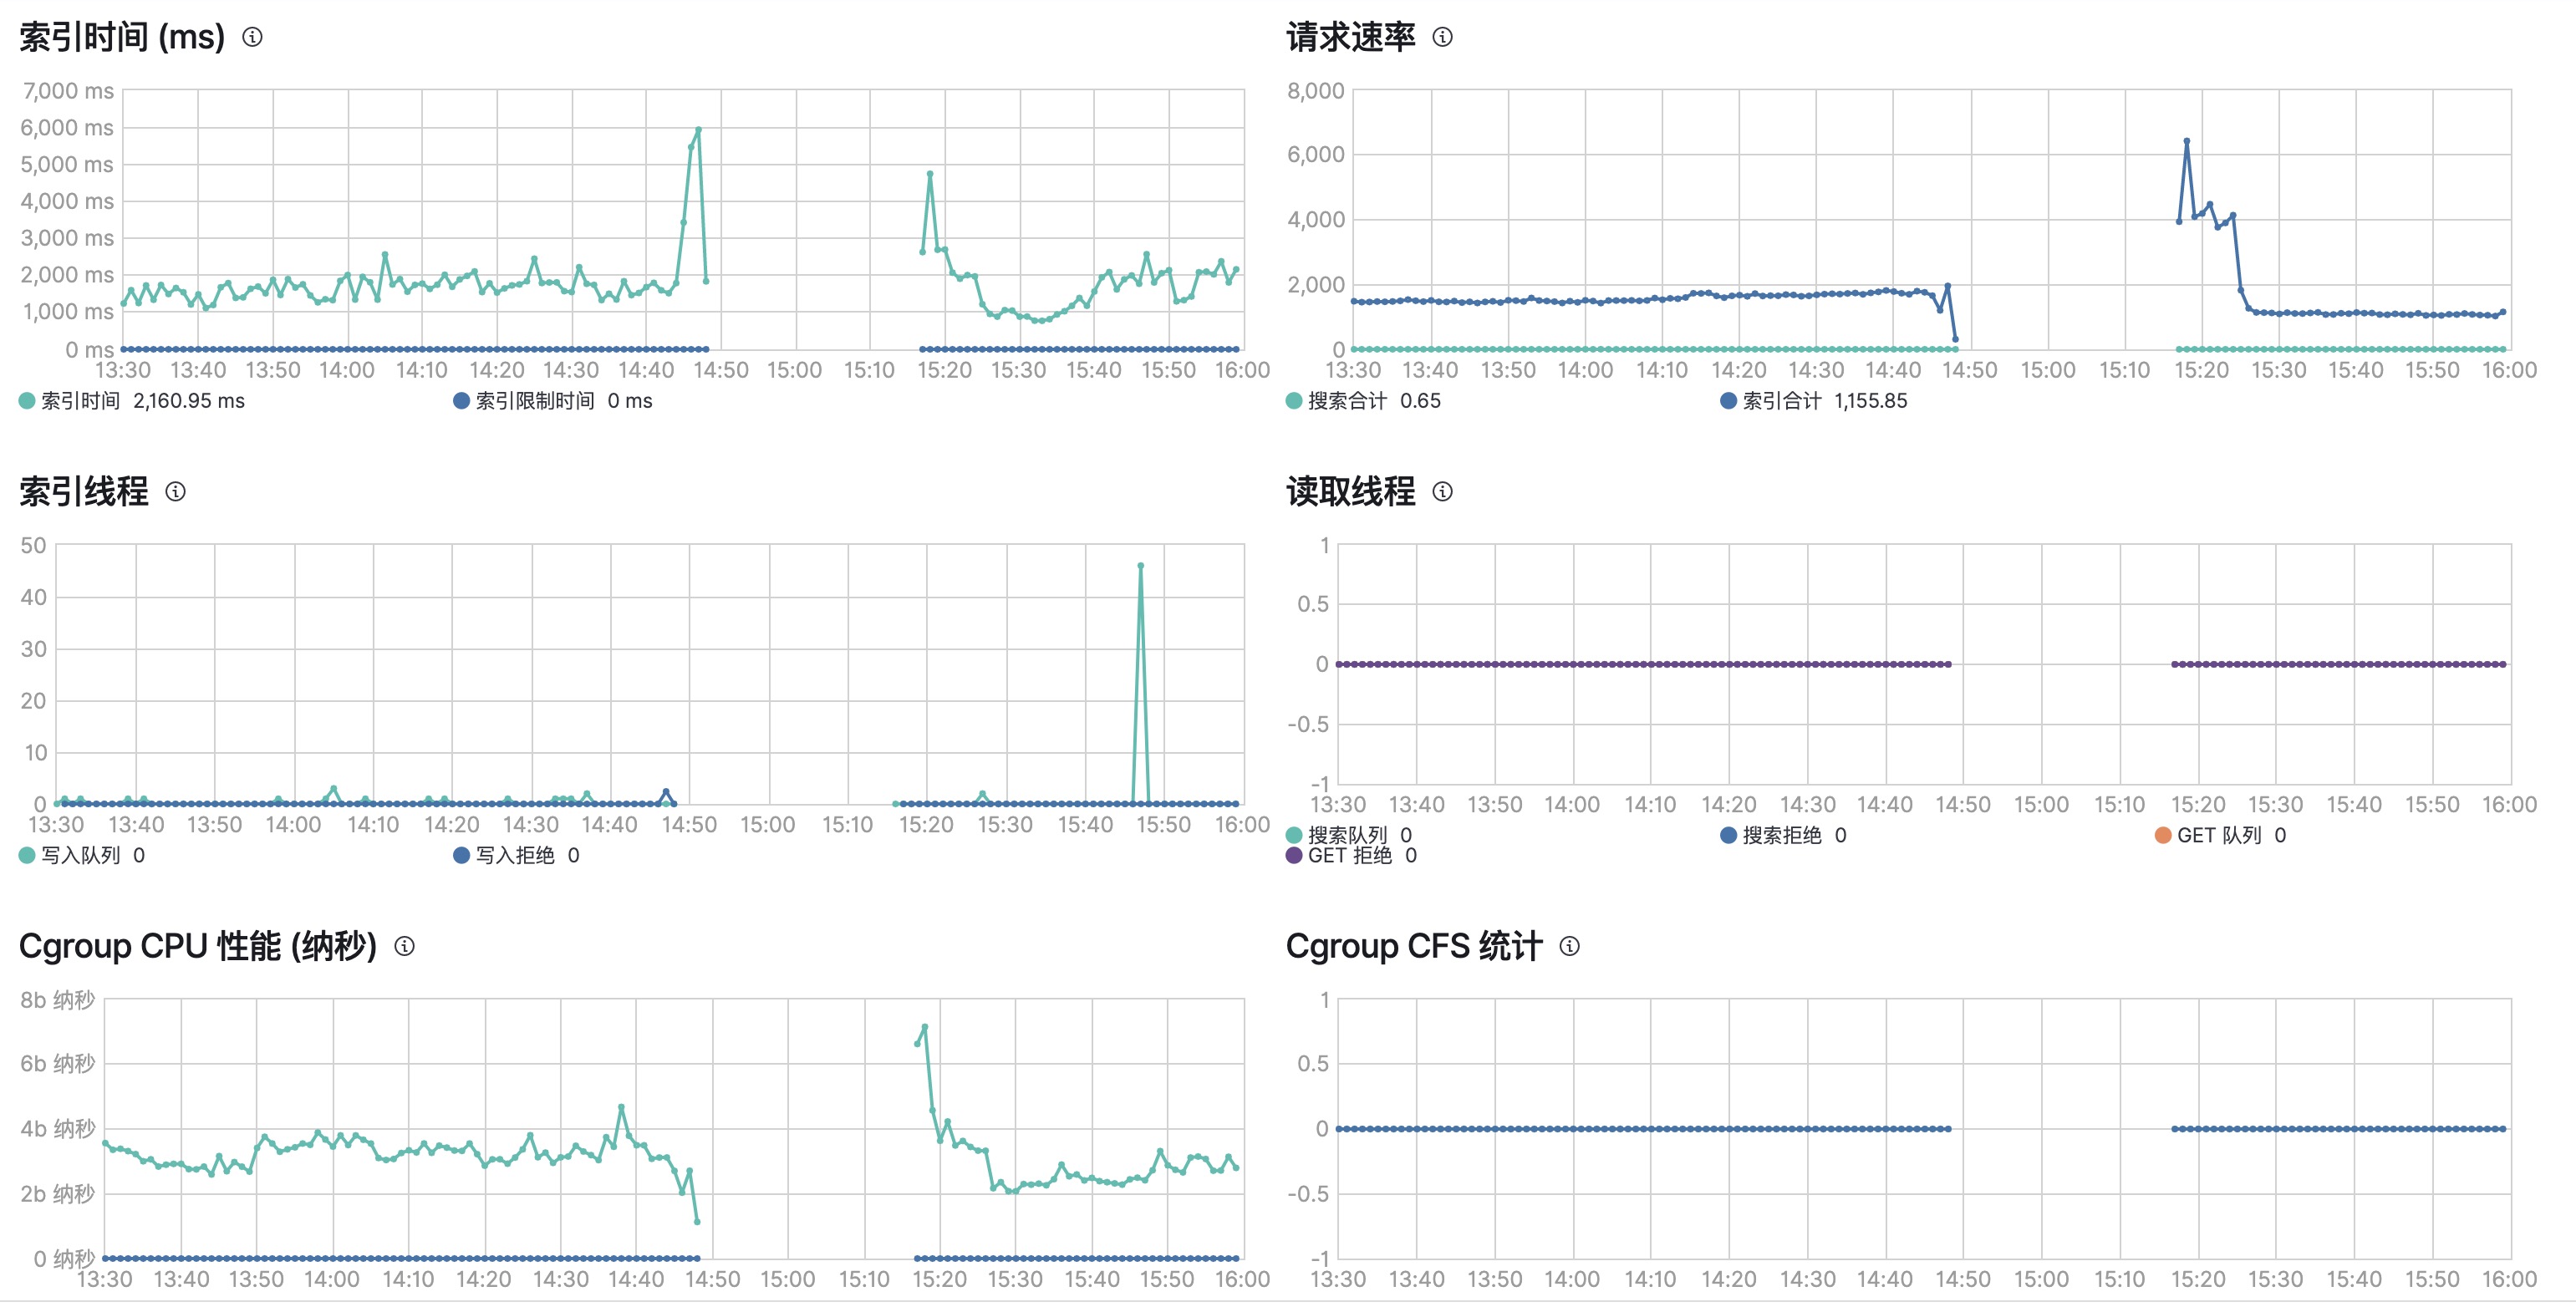
Task: Click the 1,155.85 legend value
Action: 1871,401
